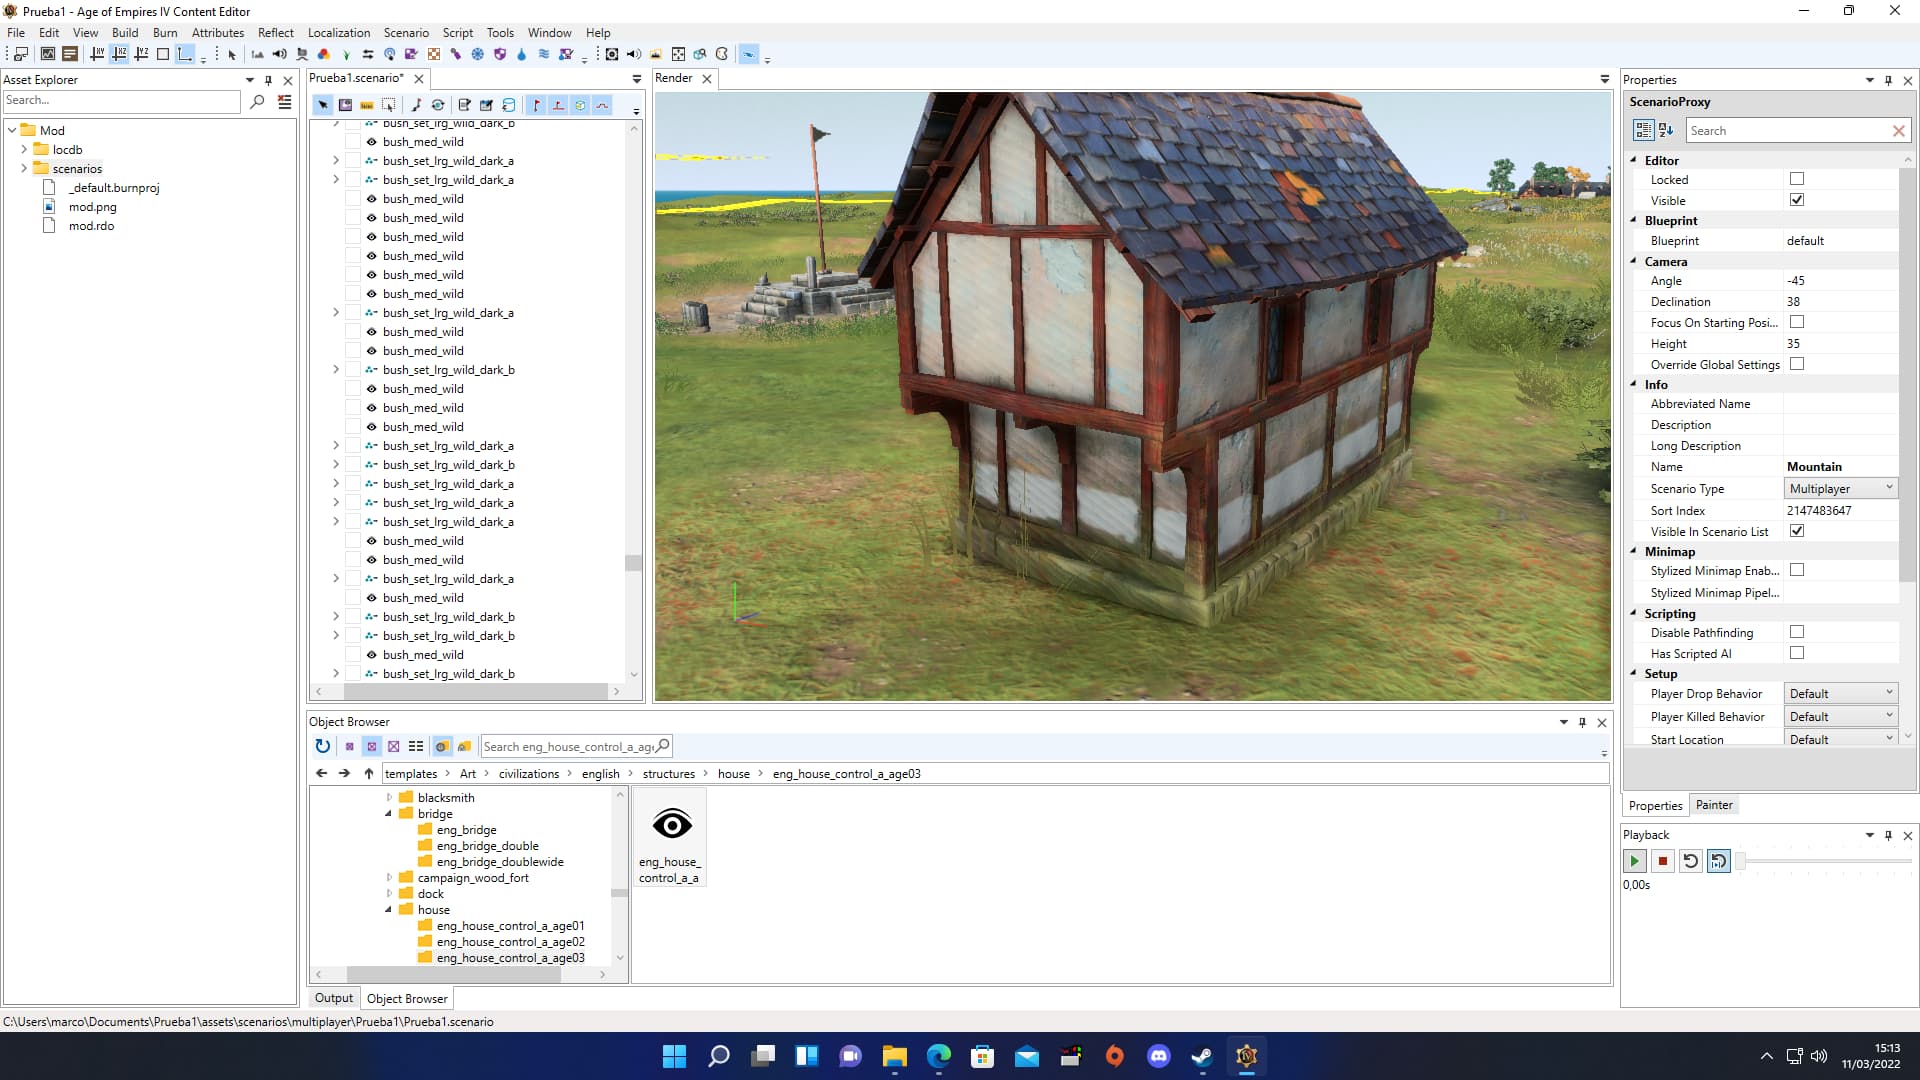Click the water drop tool icon in toolbar
Viewport: 1920px width, 1080px height.
click(x=521, y=54)
